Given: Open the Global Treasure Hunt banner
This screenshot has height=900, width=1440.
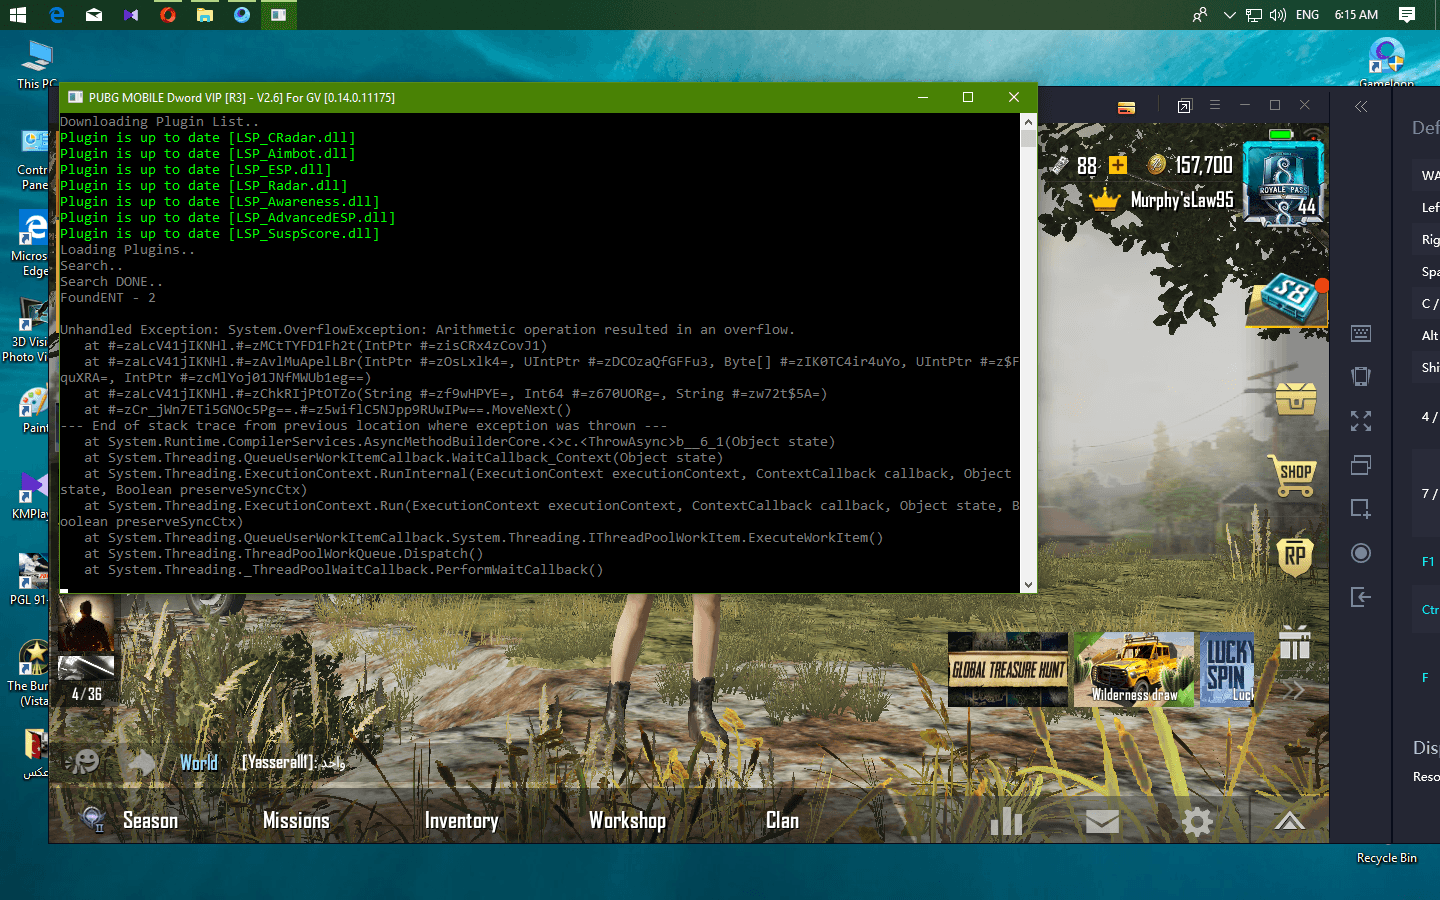Looking at the screenshot, I should 1008,669.
